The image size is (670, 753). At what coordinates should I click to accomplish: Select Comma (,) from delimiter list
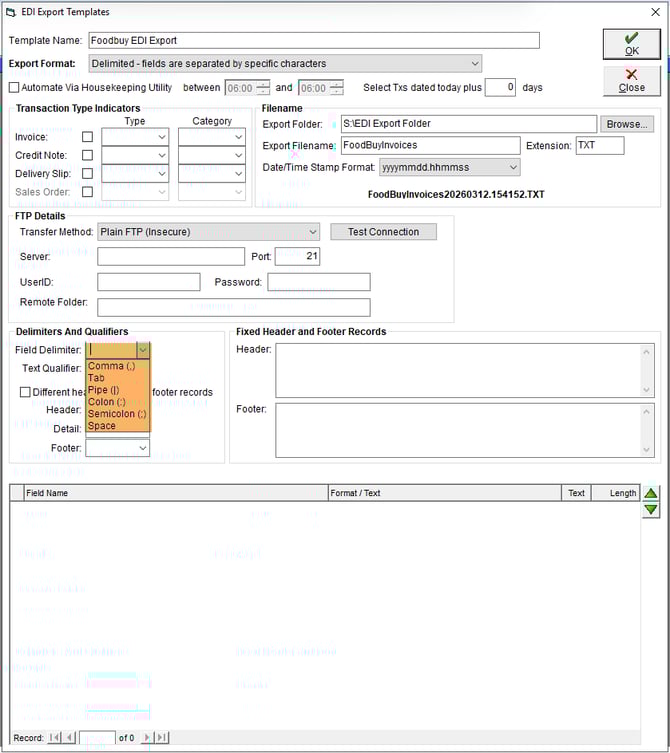(x=118, y=366)
